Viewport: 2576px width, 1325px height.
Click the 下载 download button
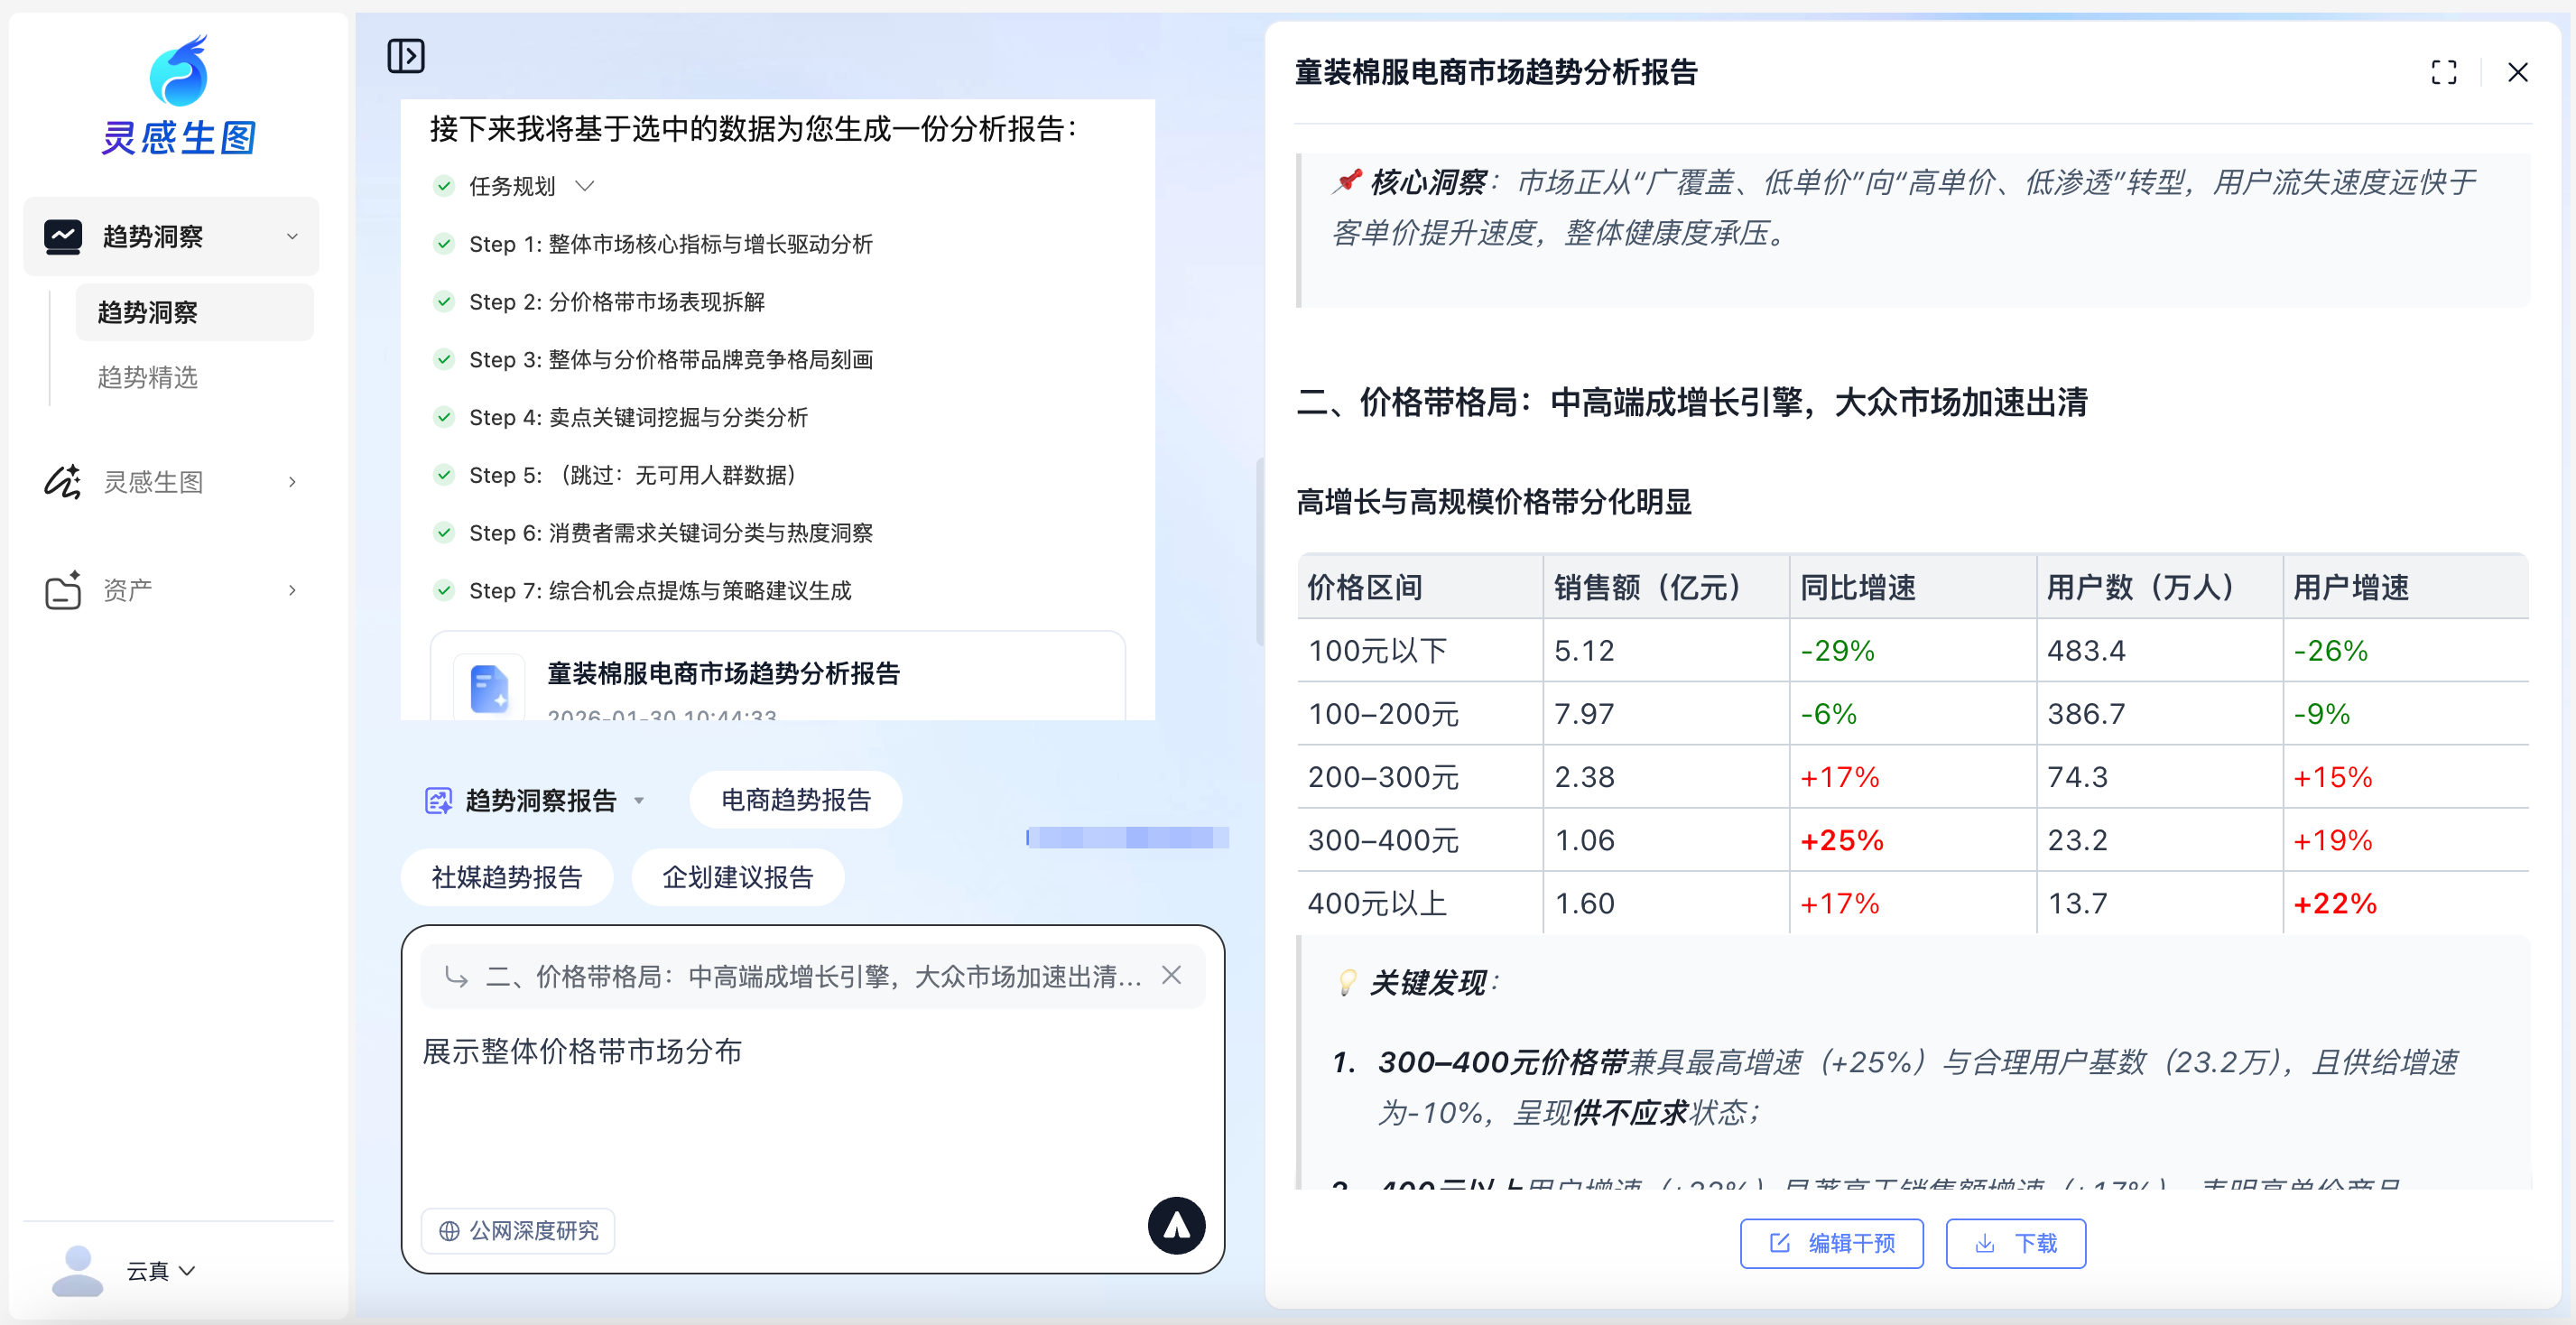2015,1243
